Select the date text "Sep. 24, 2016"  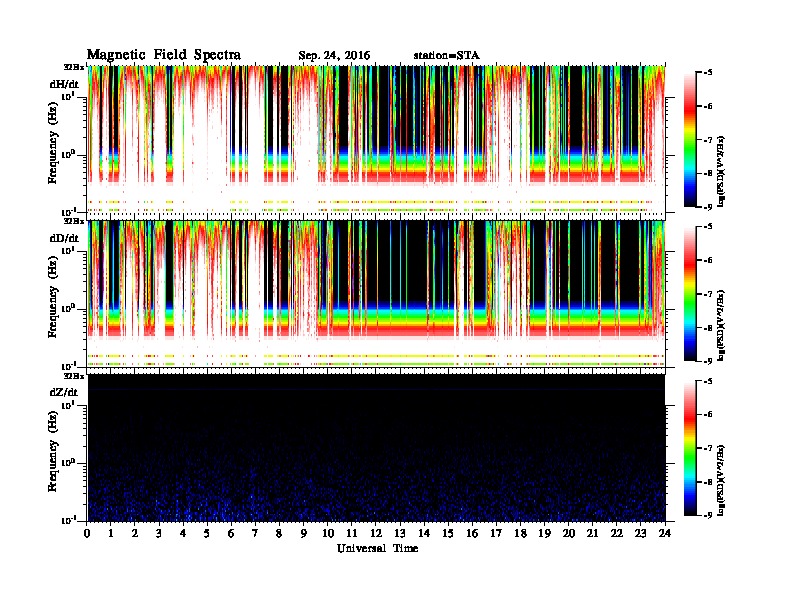[x=334, y=56]
